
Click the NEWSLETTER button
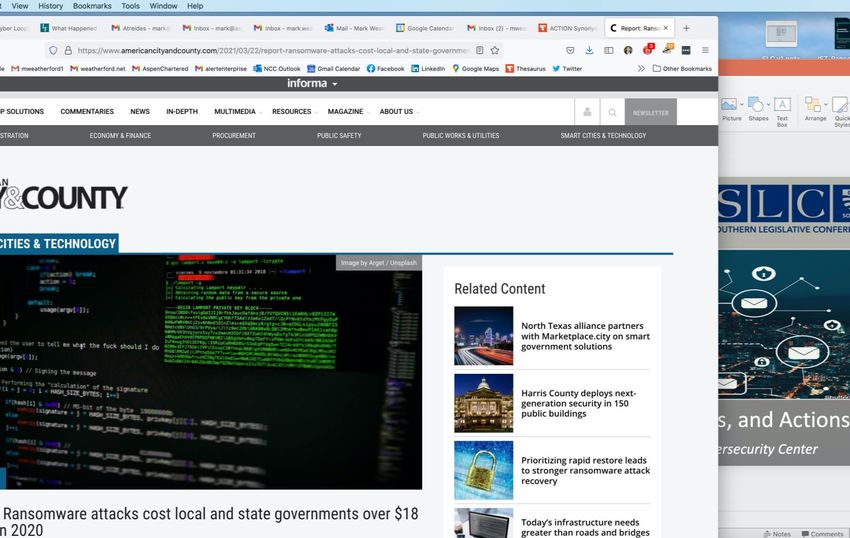(x=651, y=112)
